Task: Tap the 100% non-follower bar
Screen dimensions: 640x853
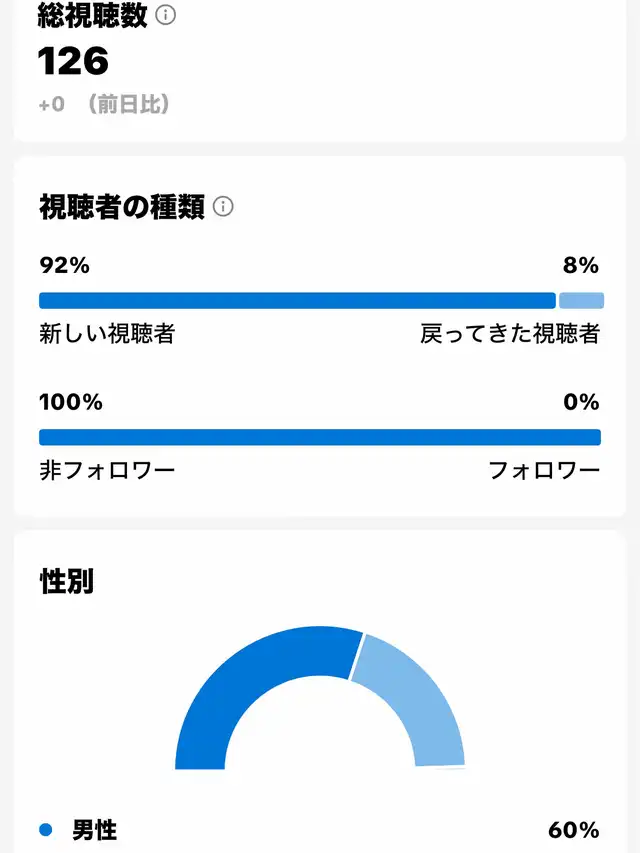Action: click(x=320, y=437)
